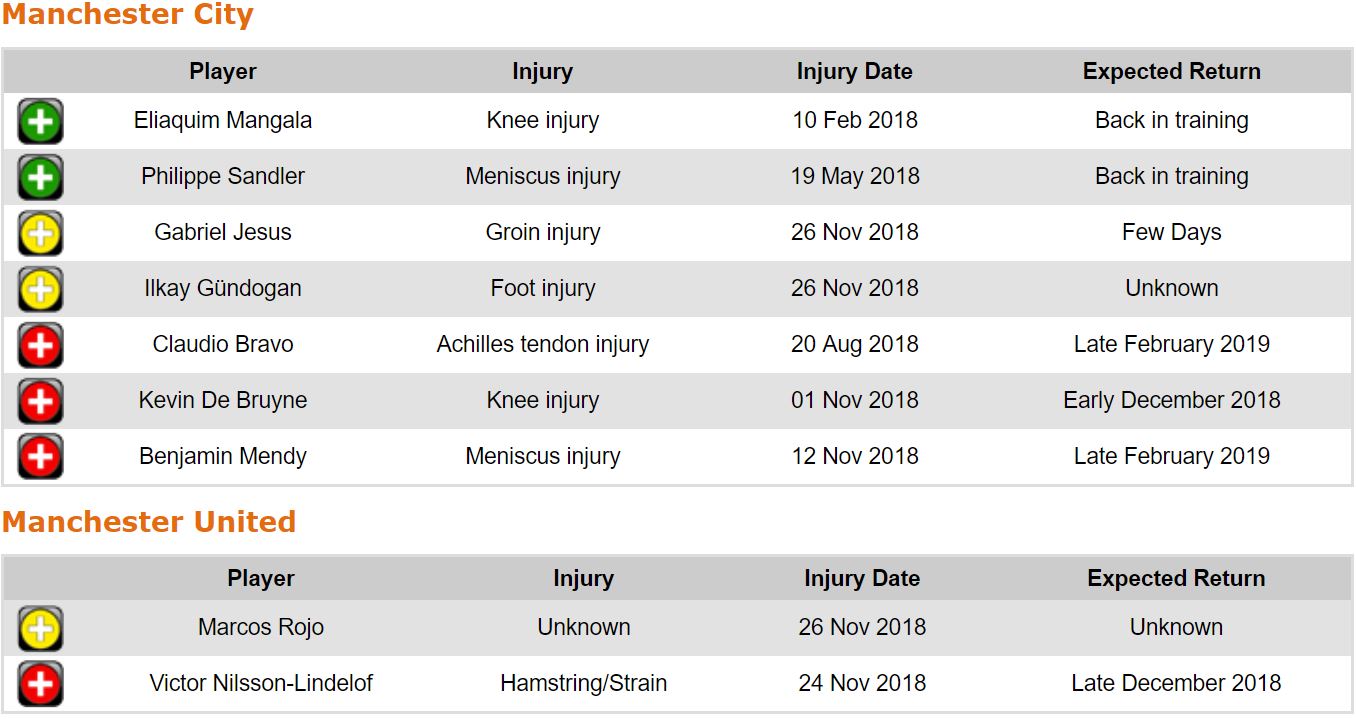Image resolution: width=1356 pixels, height=719 pixels.
Task: Click red status icon beside Claudio Bravo
Action: click(x=40, y=346)
